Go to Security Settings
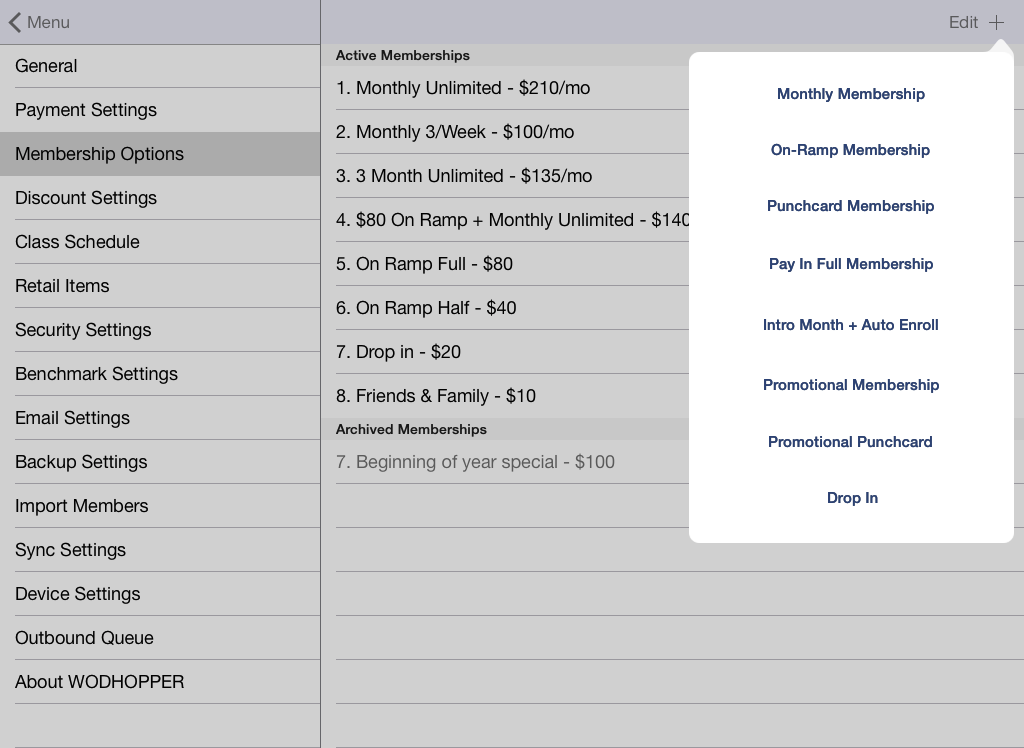The width and height of the screenshot is (1024, 748). [x=160, y=330]
